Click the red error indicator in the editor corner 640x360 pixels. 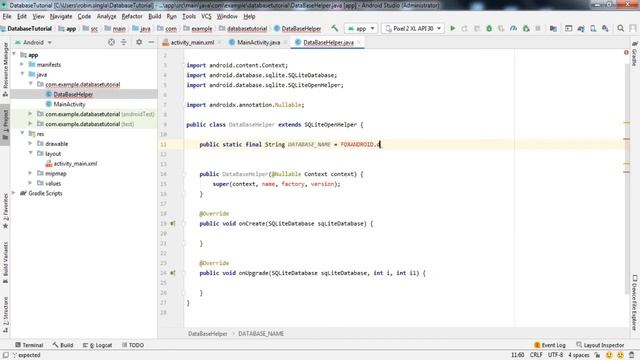[x=626, y=53]
